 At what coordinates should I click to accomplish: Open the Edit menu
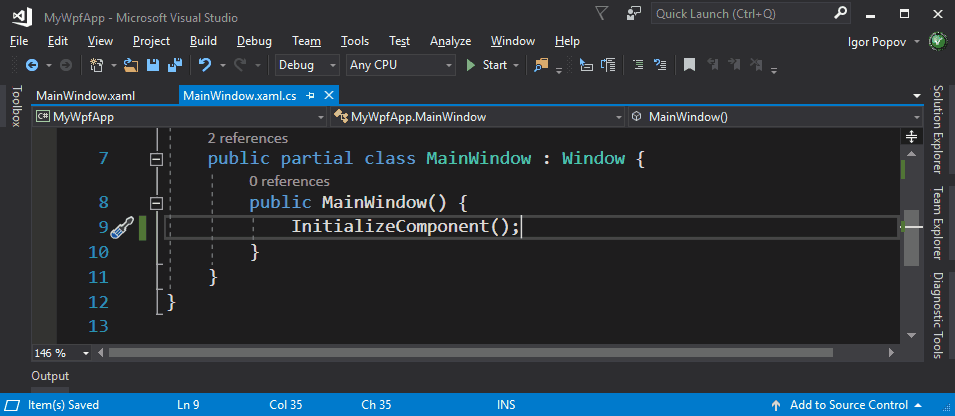click(58, 41)
